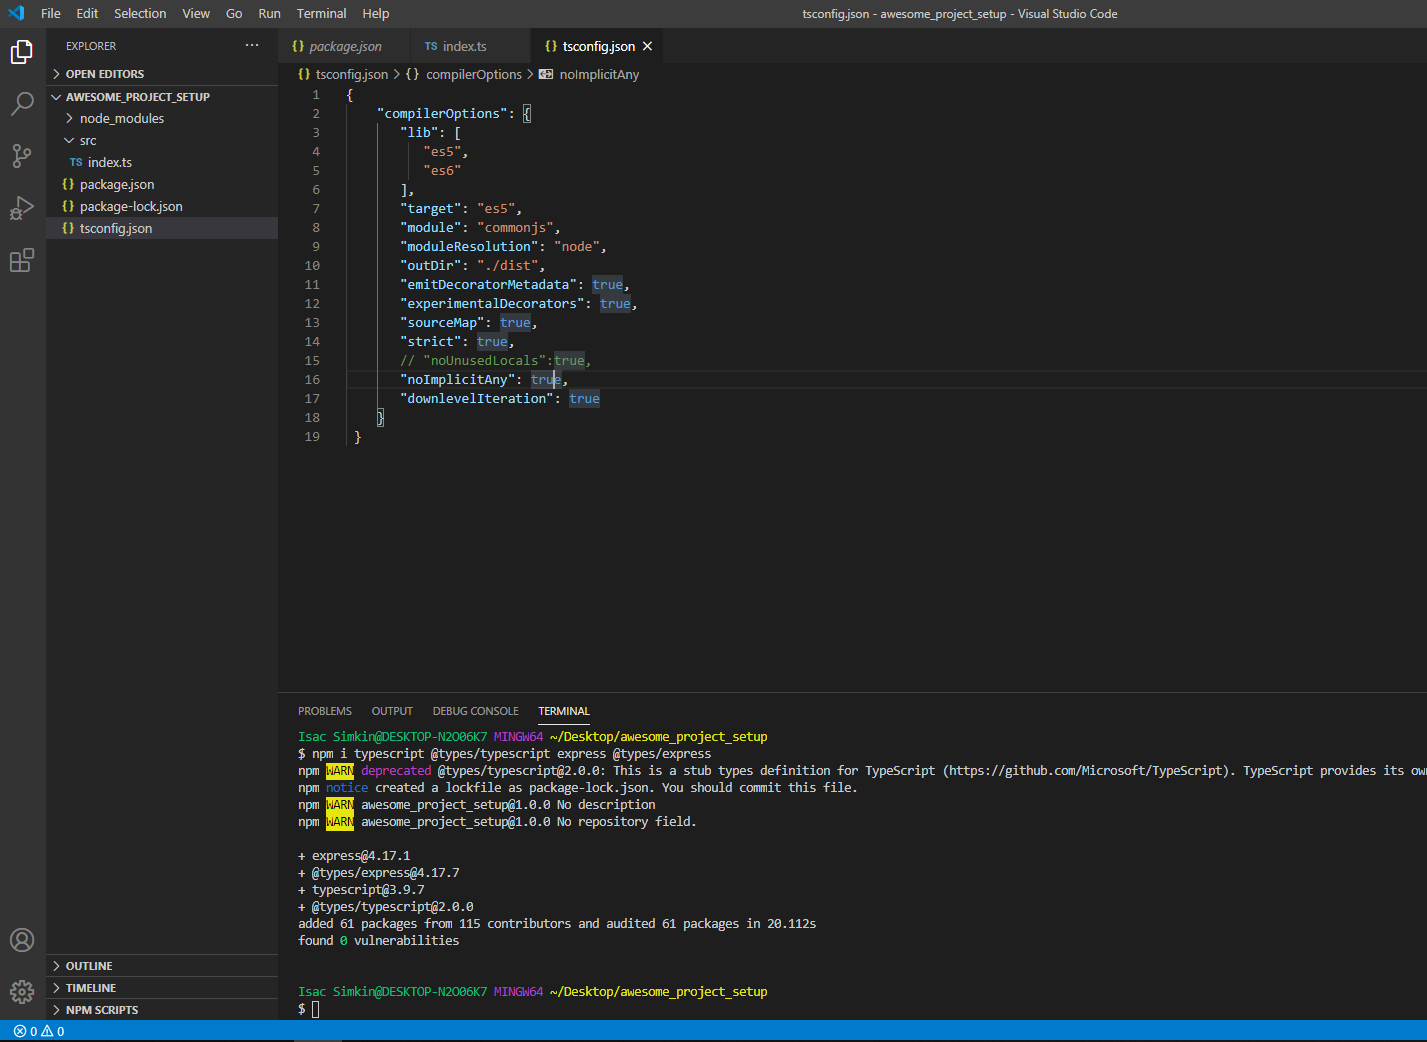Image resolution: width=1427 pixels, height=1042 pixels.
Task: Switch to the Problems panel tab
Action: pos(324,711)
